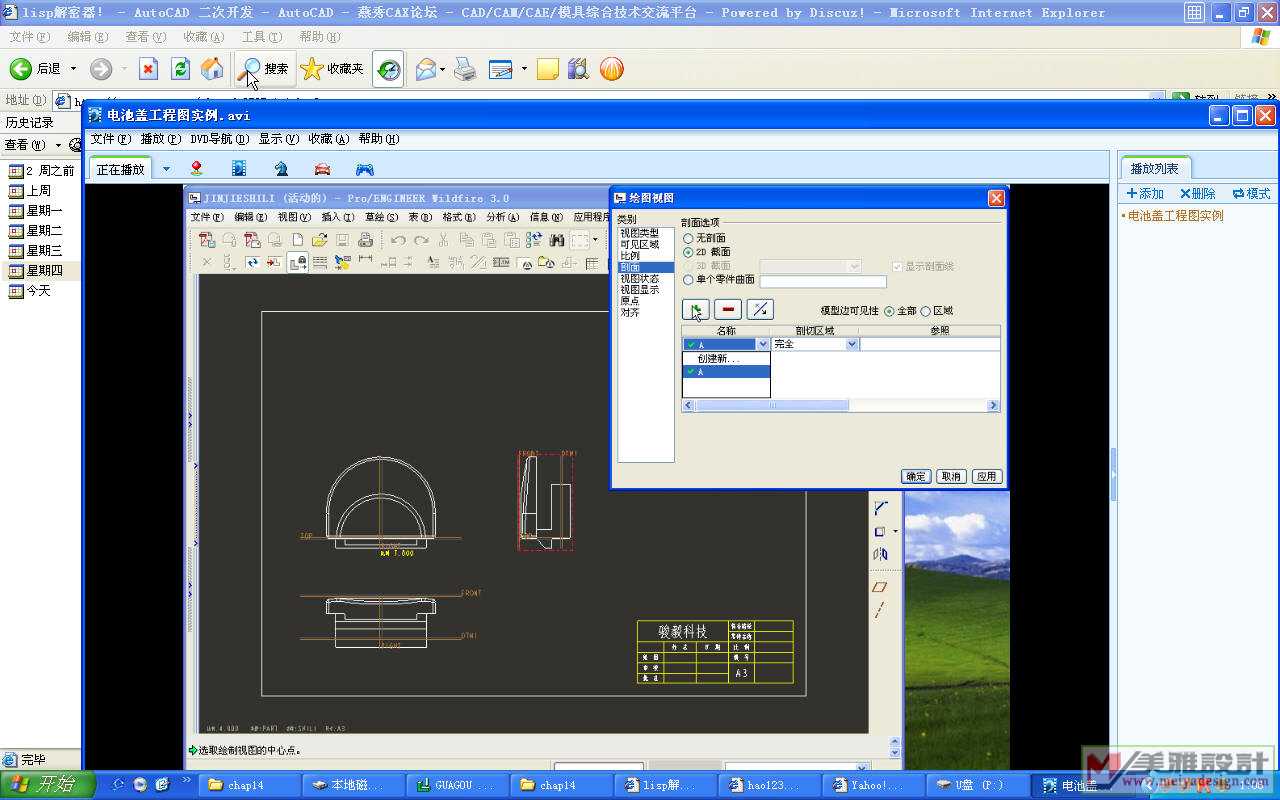Select the 2D 截面 radio button

point(688,252)
